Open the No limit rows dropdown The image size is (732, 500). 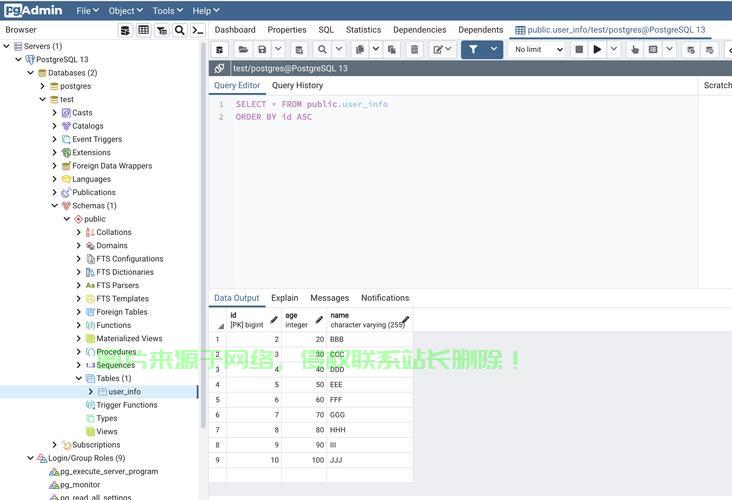[x=539, y=49]
